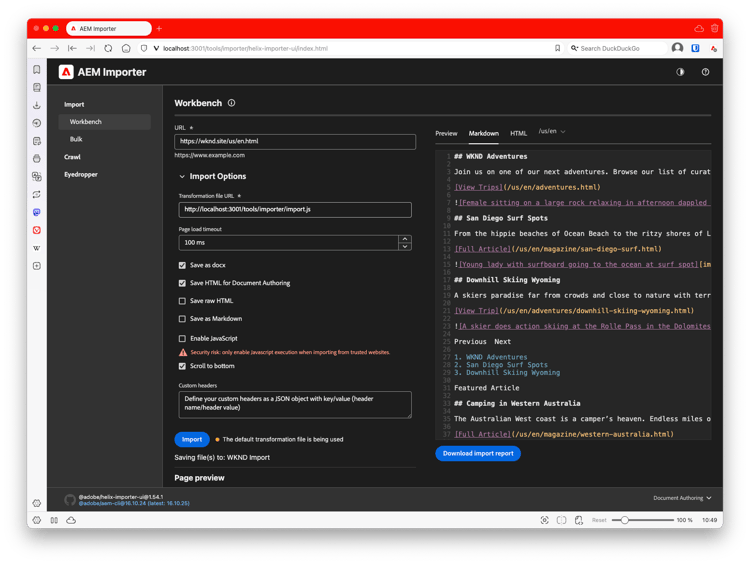The width and height of the screenshot is (750, 564).
Task: Open the window/tabs panel icon below notes
Action: coord(37,158)
